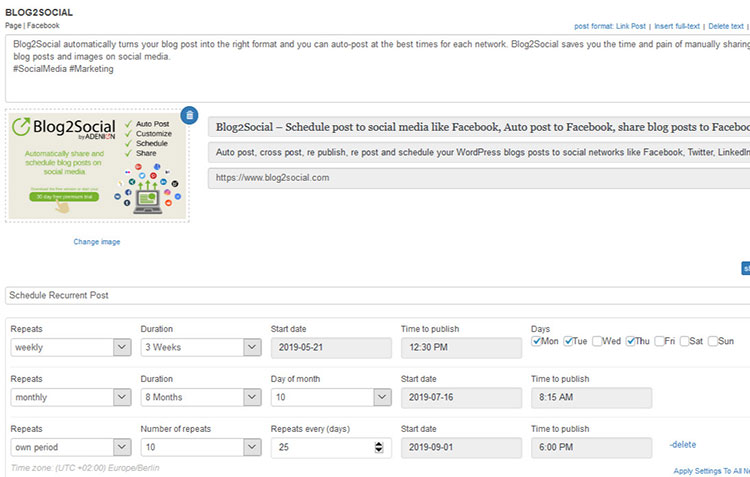Toggle the Wed day checkbox

[x=597, y=341]
